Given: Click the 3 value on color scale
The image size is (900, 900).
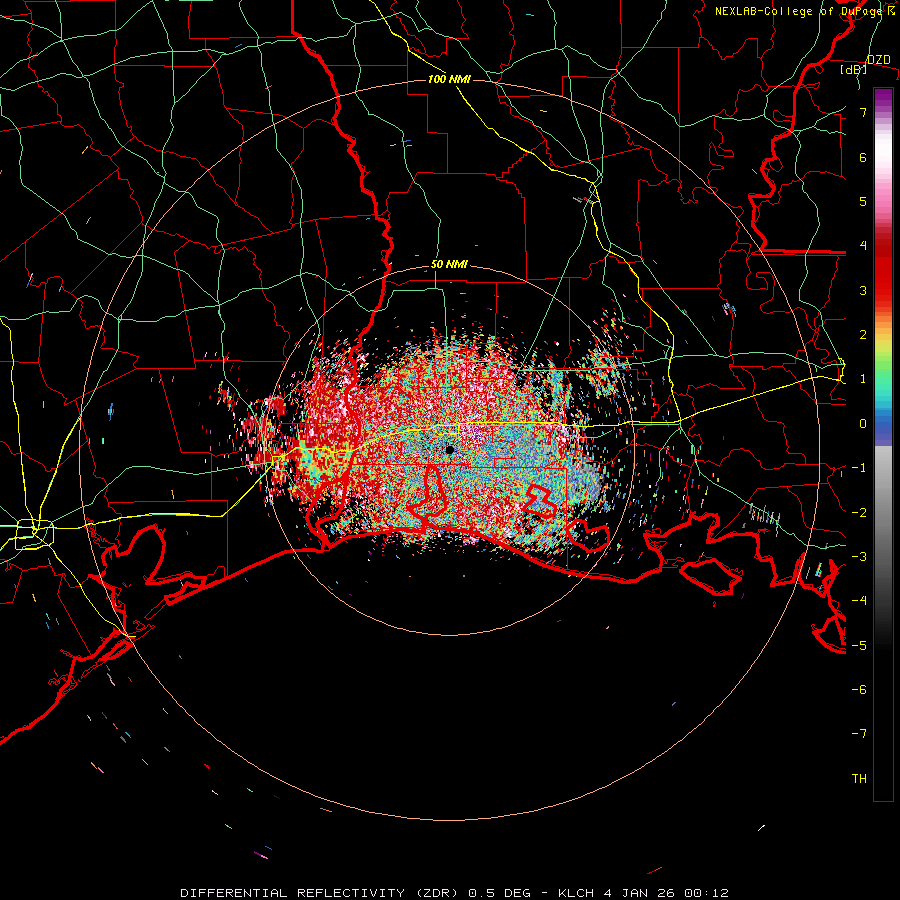Looking at the screenshot, I should (x=863, y=290).
